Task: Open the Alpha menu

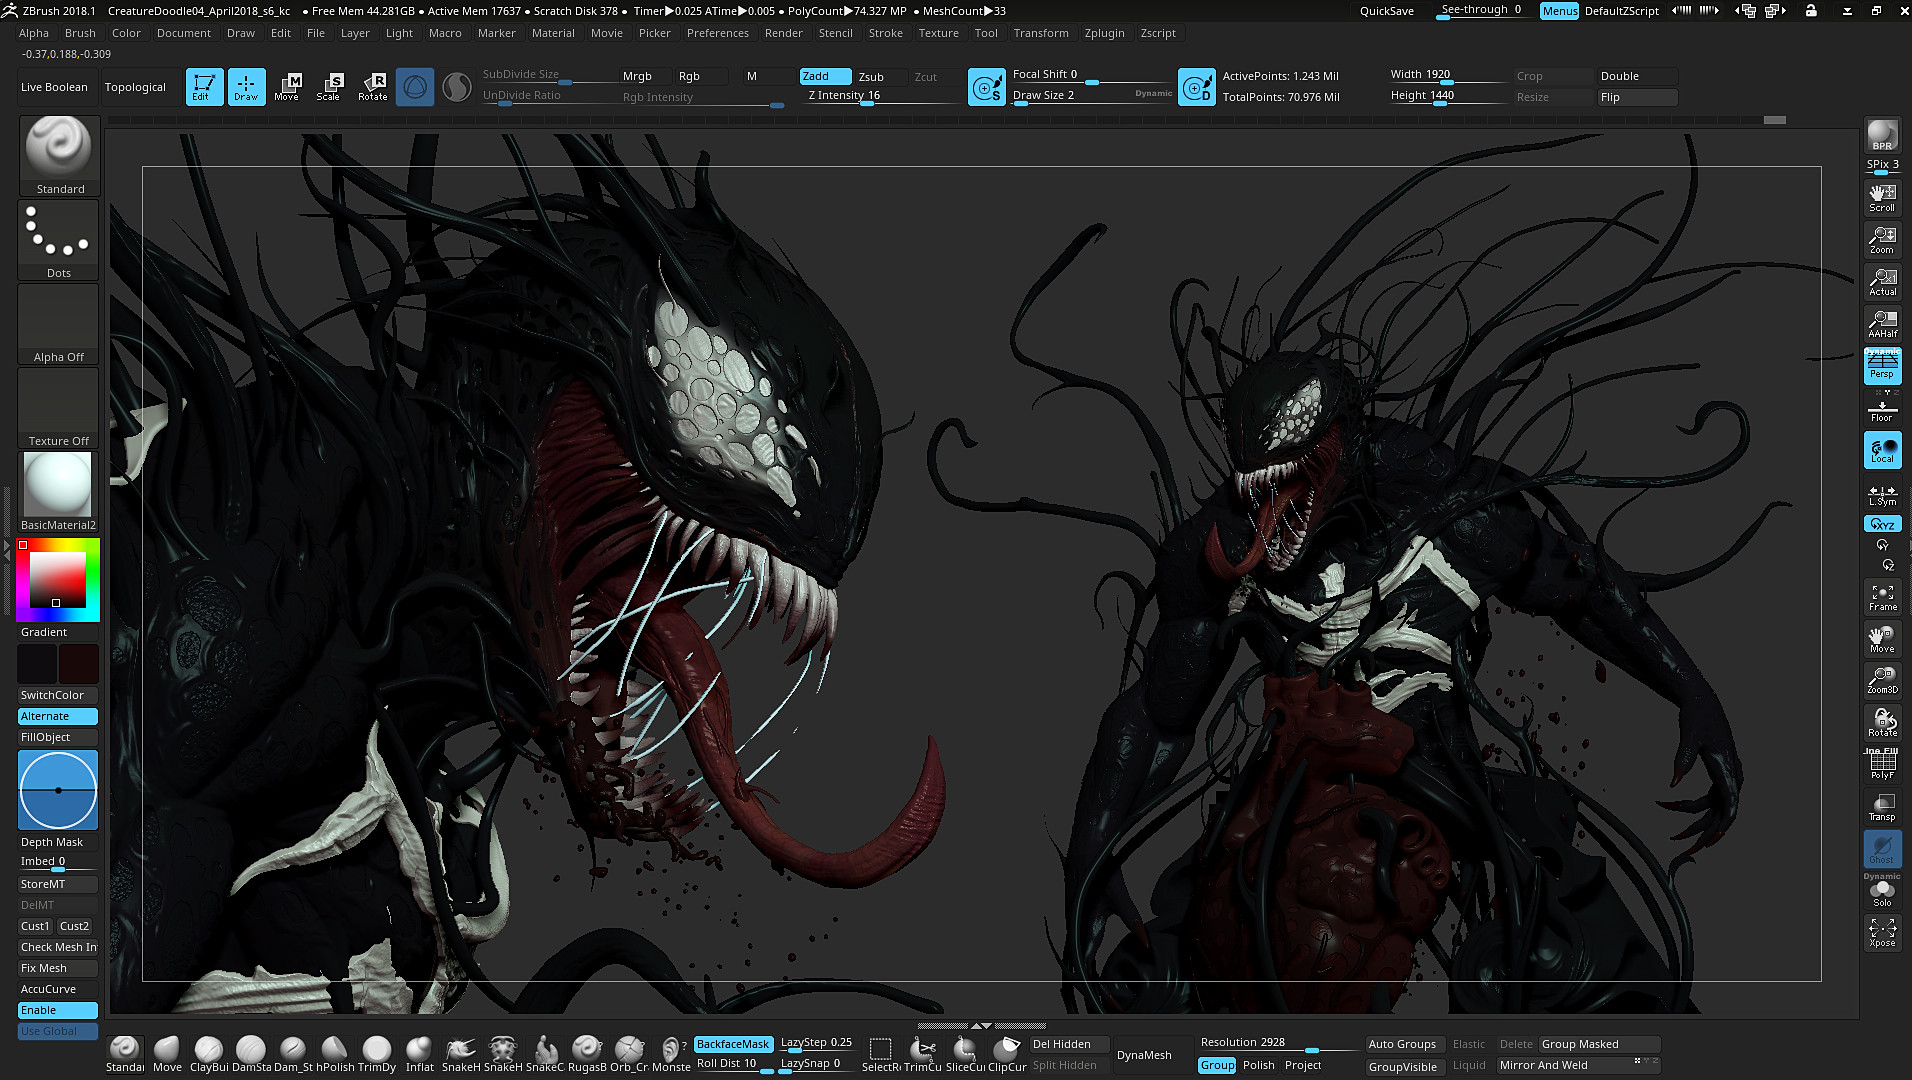Action: 34,33
